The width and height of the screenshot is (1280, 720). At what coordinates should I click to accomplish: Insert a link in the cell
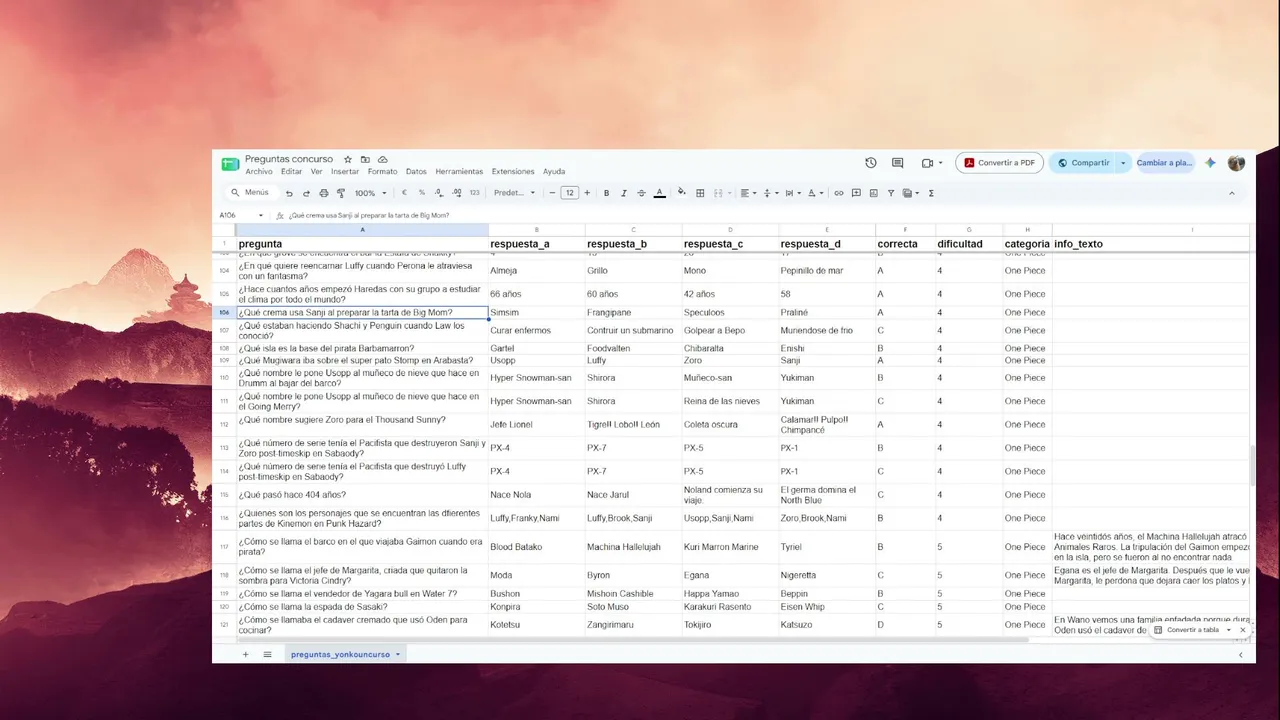[x=839, y=193]
